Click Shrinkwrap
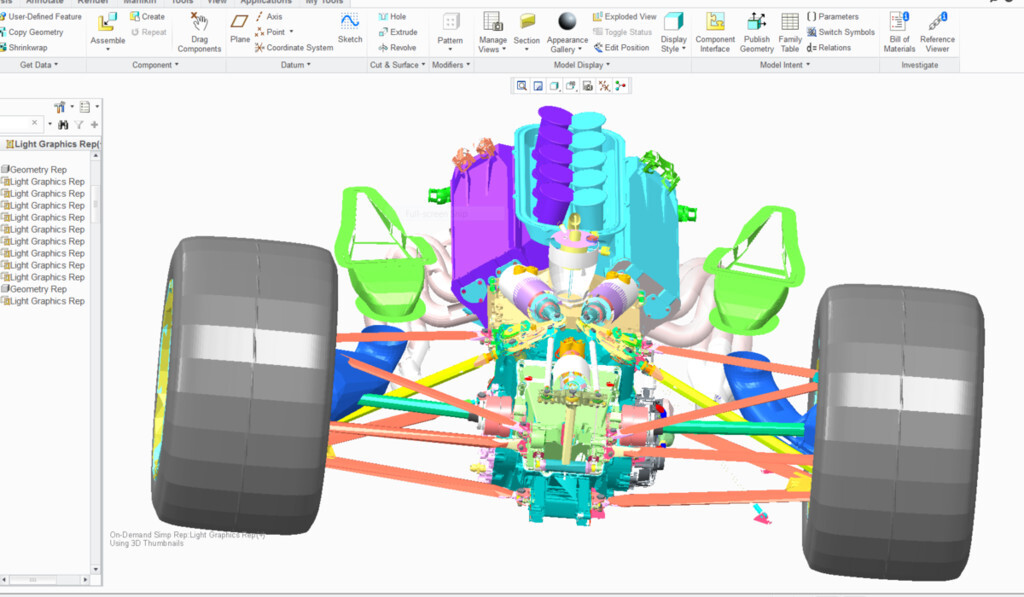The width and height of the screenshot is (1024, 597). tap(24, 47)
